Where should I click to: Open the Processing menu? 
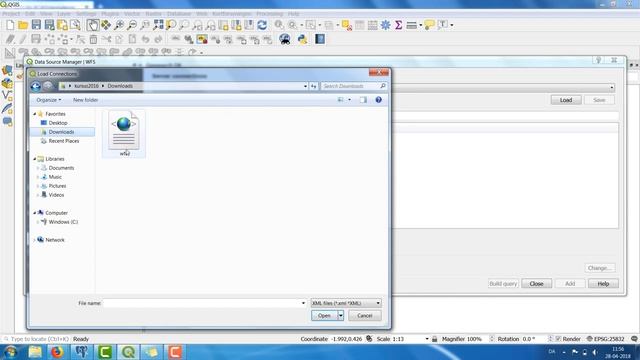269,14
